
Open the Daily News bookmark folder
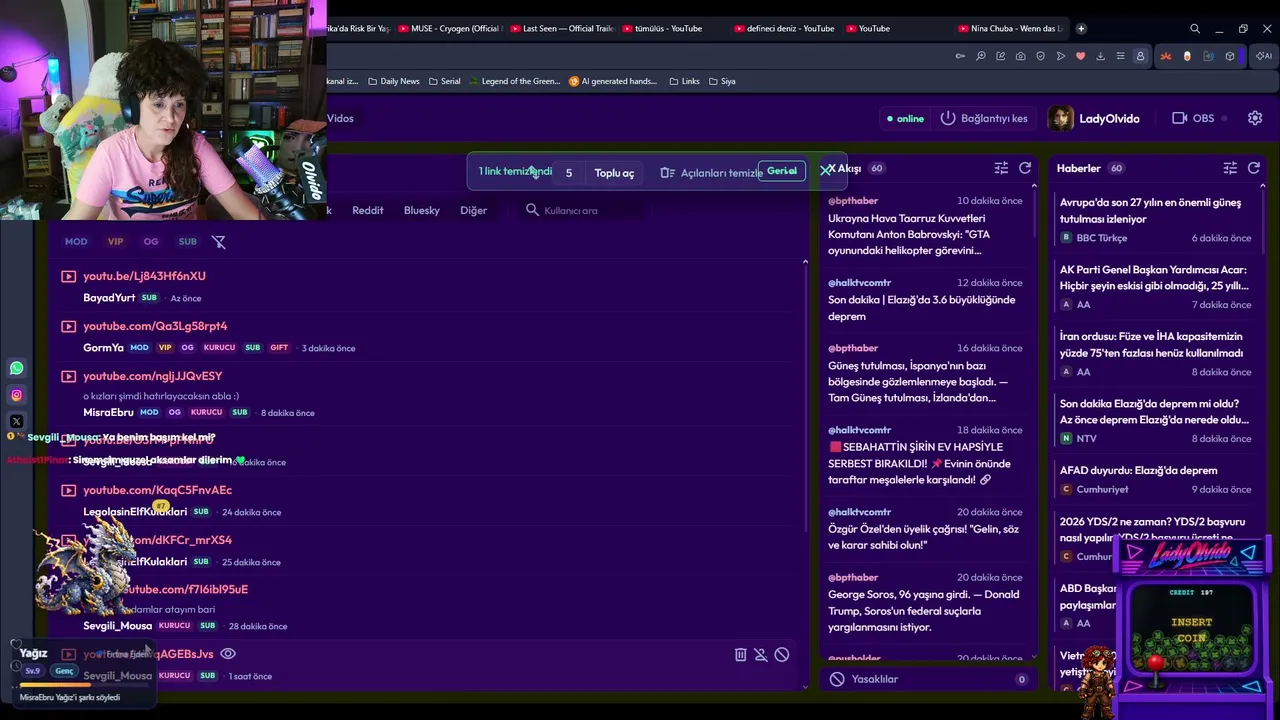click(x=393, y=81)
